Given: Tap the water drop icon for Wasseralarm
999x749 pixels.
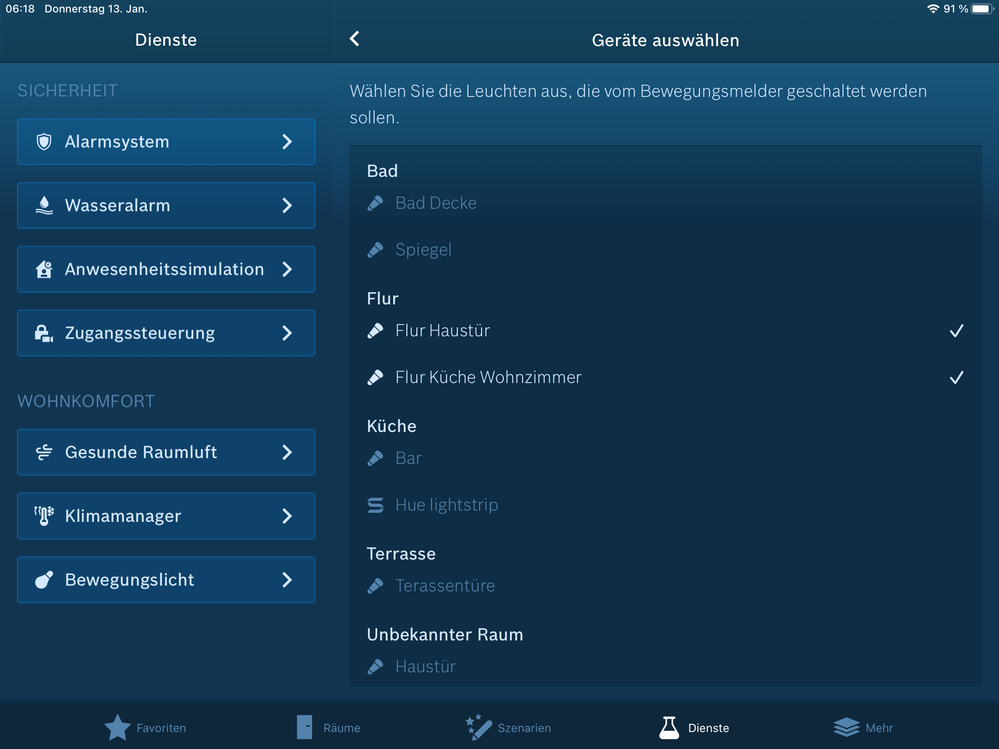Looking at the screenshot, I should tap(44, 206).
